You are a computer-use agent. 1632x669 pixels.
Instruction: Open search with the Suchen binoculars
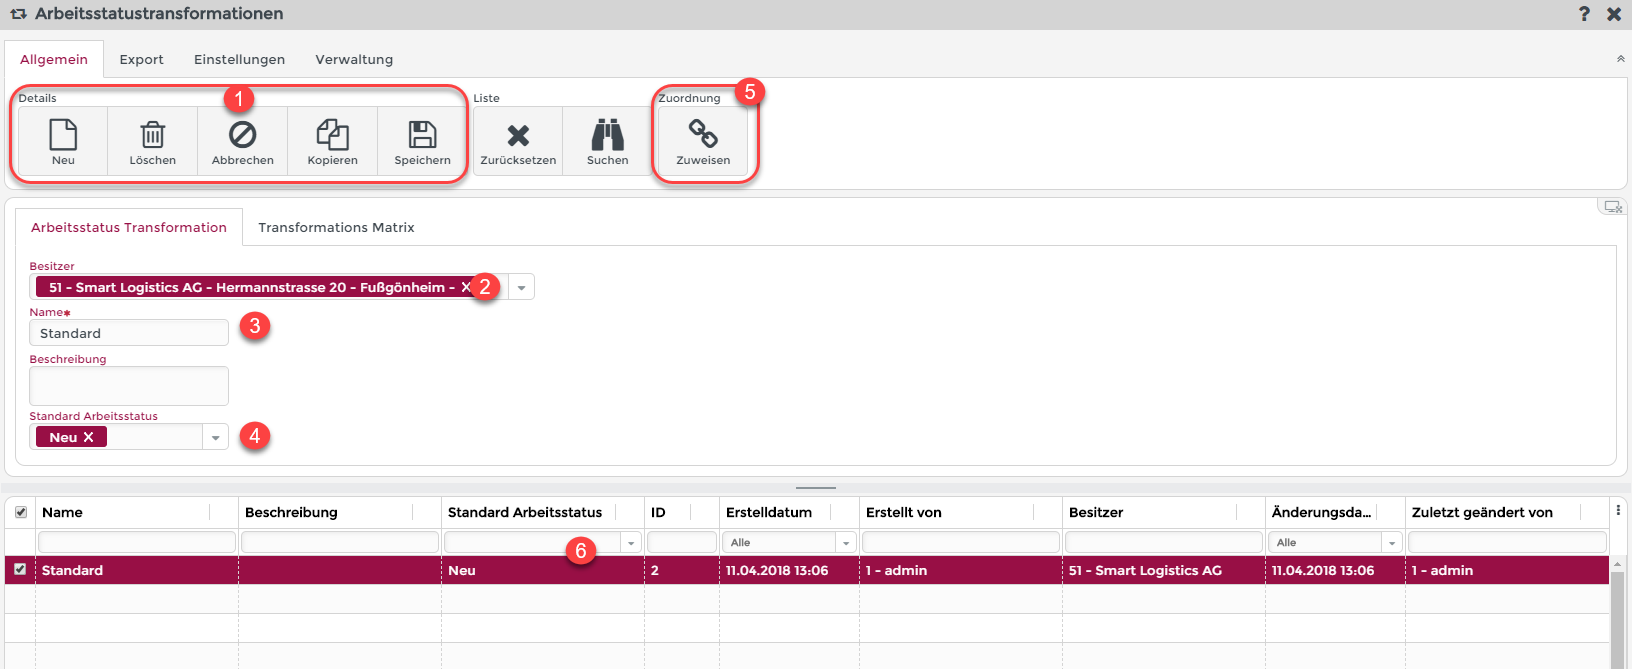point(607,135)
